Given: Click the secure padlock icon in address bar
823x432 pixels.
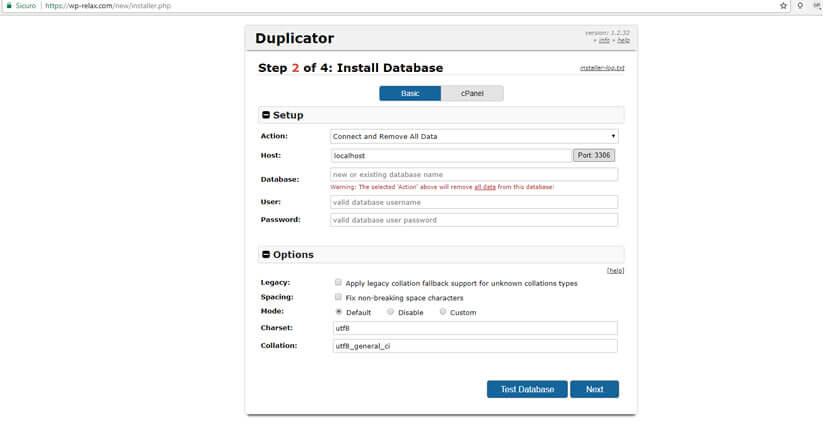Looking at the screenshot, I should 9,5.
